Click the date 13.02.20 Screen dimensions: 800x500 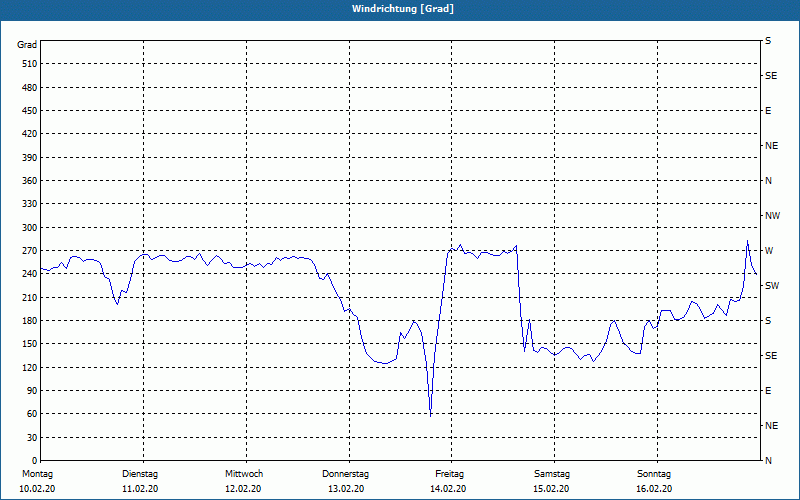(346, 489)
